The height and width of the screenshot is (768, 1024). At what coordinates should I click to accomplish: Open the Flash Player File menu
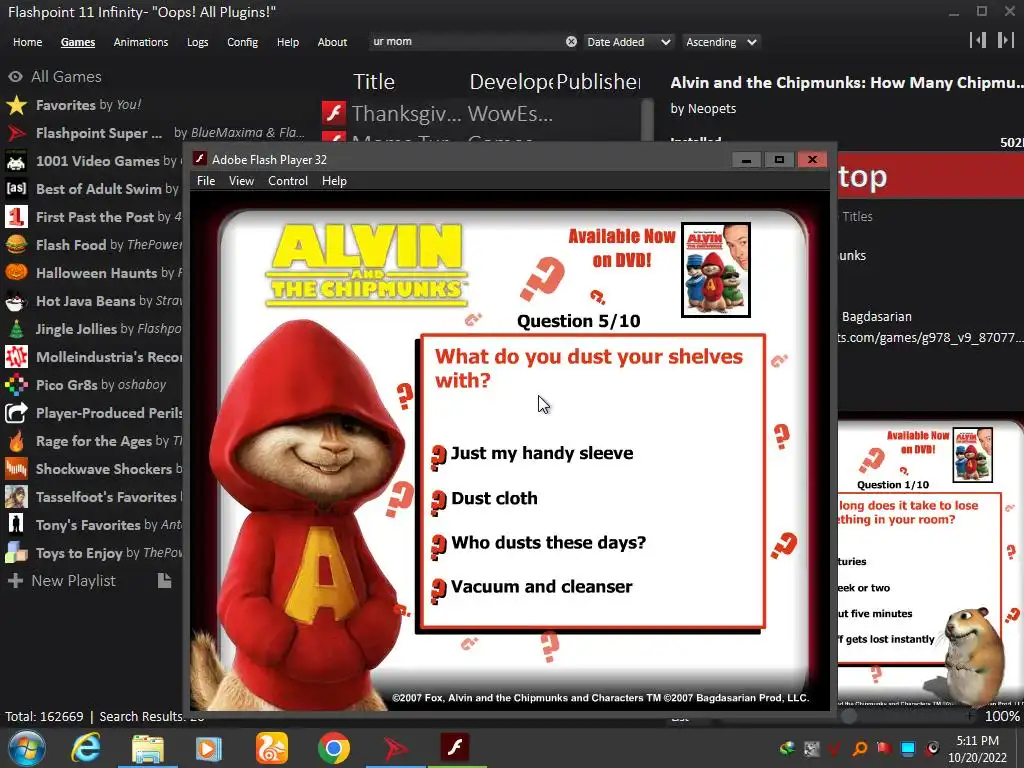(206, 181)
